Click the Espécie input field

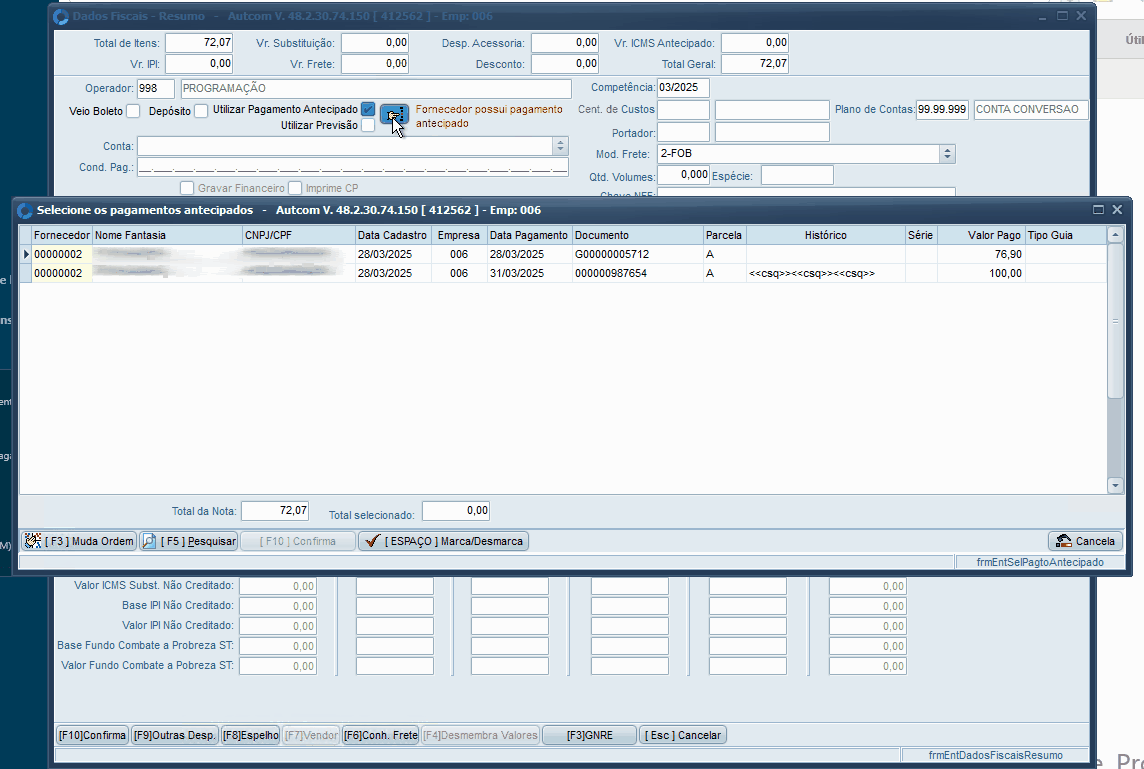(x=797, y=175)
